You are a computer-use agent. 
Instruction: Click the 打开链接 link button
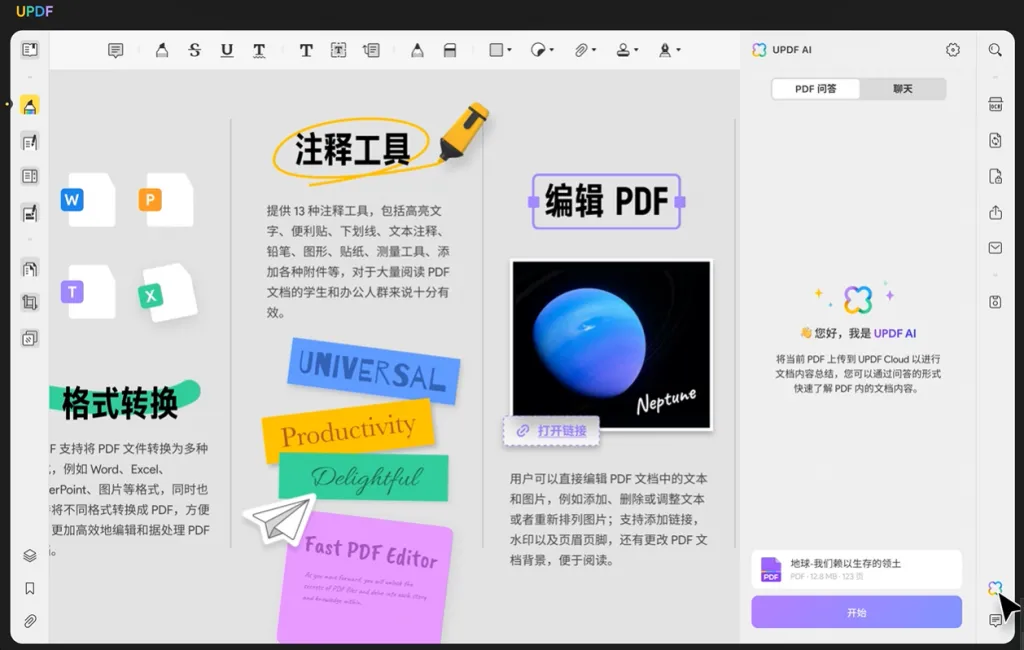pos(551,431)
